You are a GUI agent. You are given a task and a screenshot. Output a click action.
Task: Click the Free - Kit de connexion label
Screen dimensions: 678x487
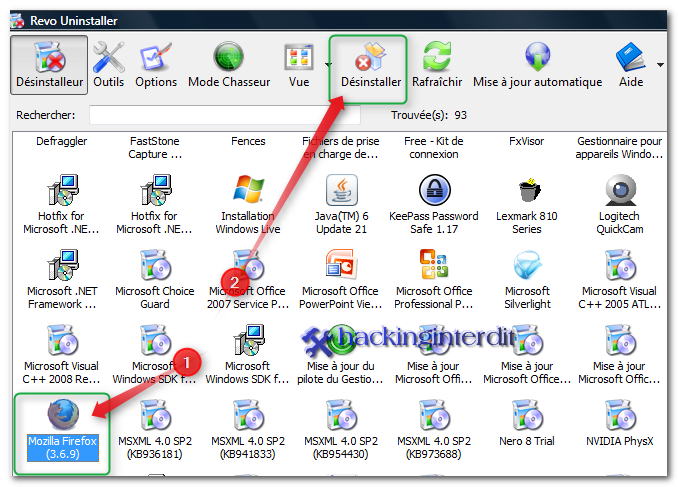point(434,147)
